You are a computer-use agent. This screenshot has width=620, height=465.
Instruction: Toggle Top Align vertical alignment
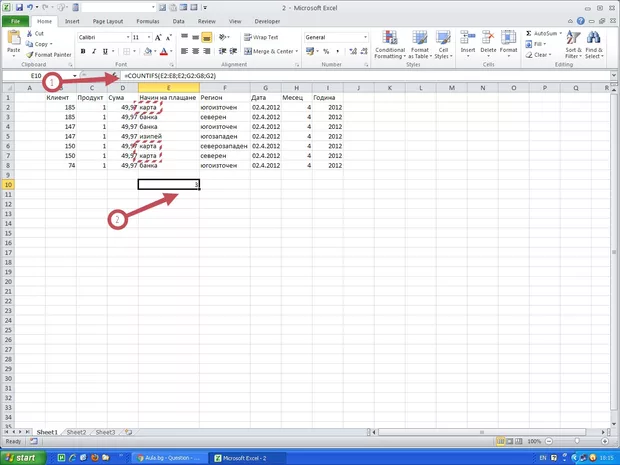tap(185, 37)
